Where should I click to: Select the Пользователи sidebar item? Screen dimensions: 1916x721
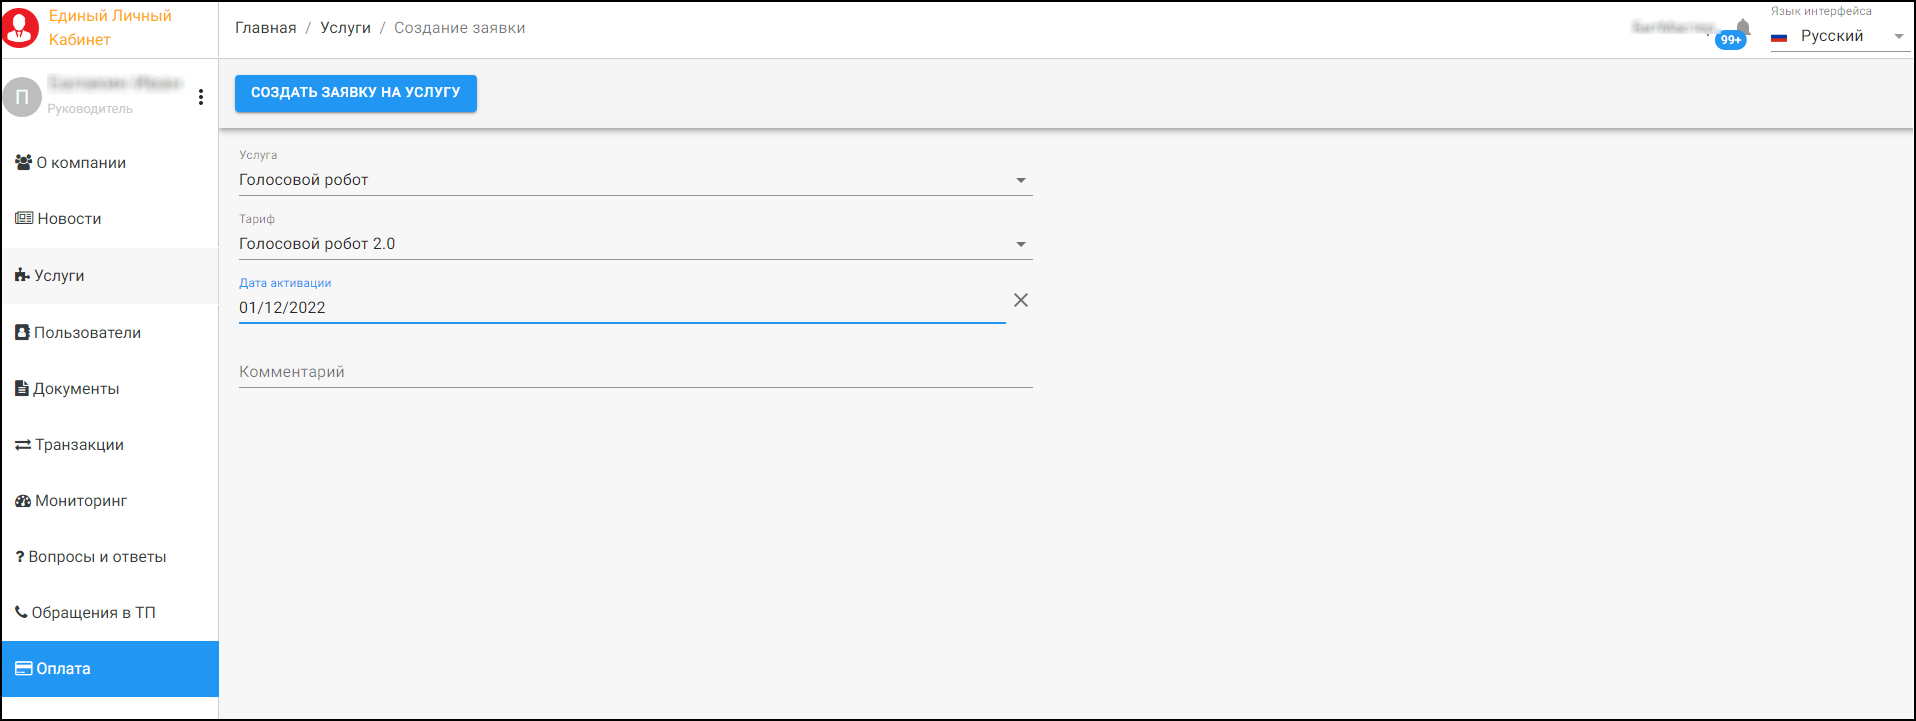[x=87, y=333]
